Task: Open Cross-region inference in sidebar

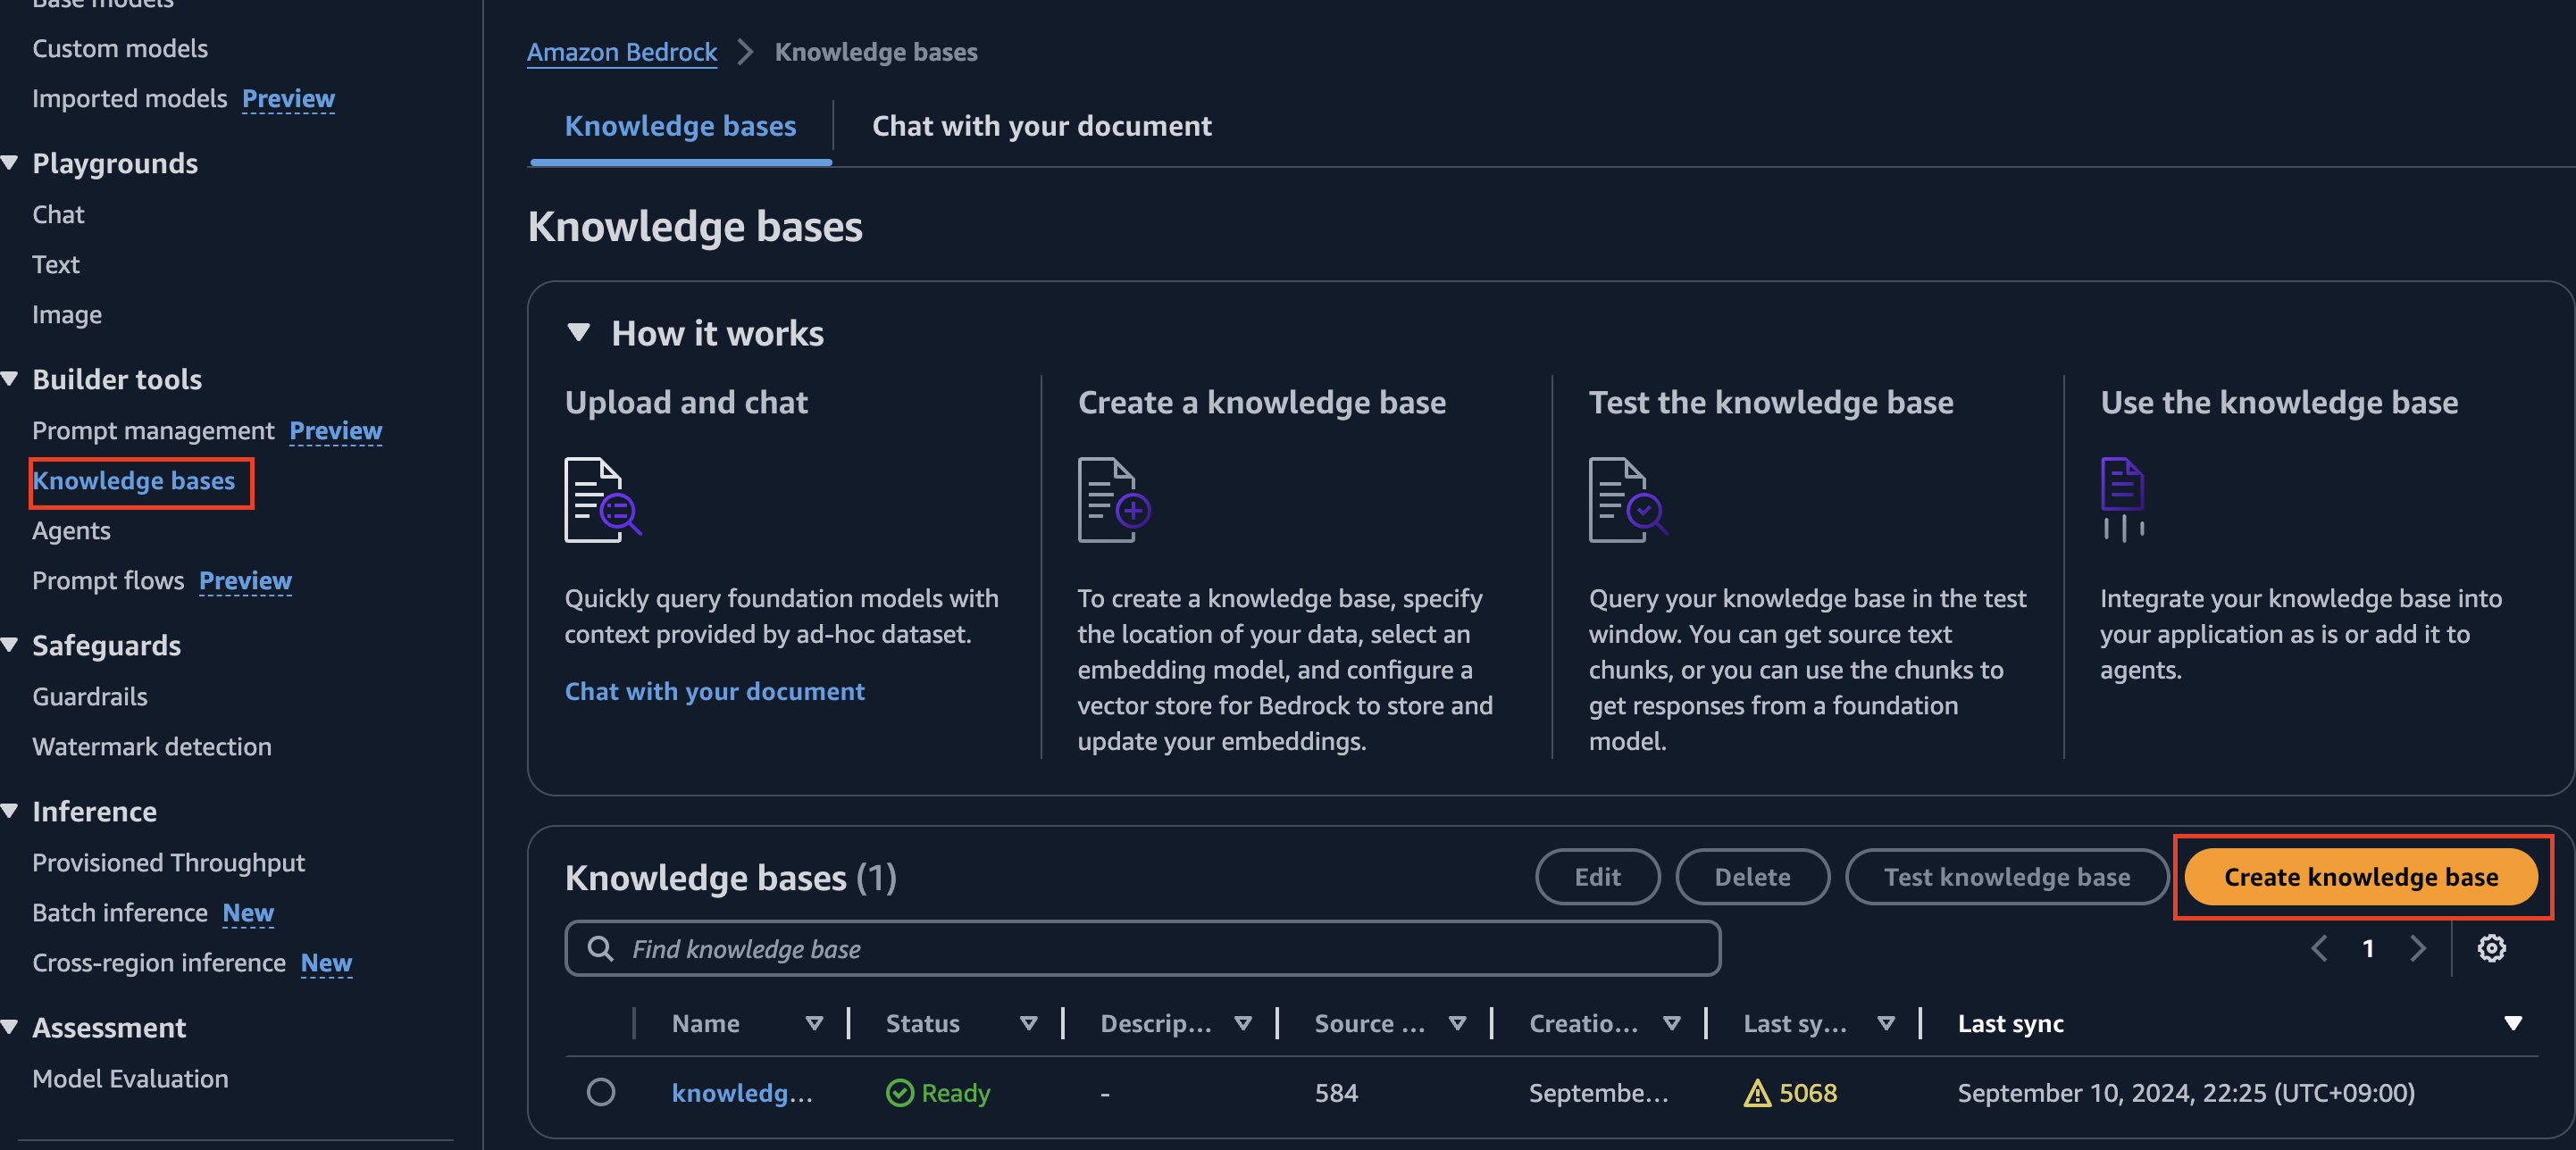Action: (x=159, y=962)
